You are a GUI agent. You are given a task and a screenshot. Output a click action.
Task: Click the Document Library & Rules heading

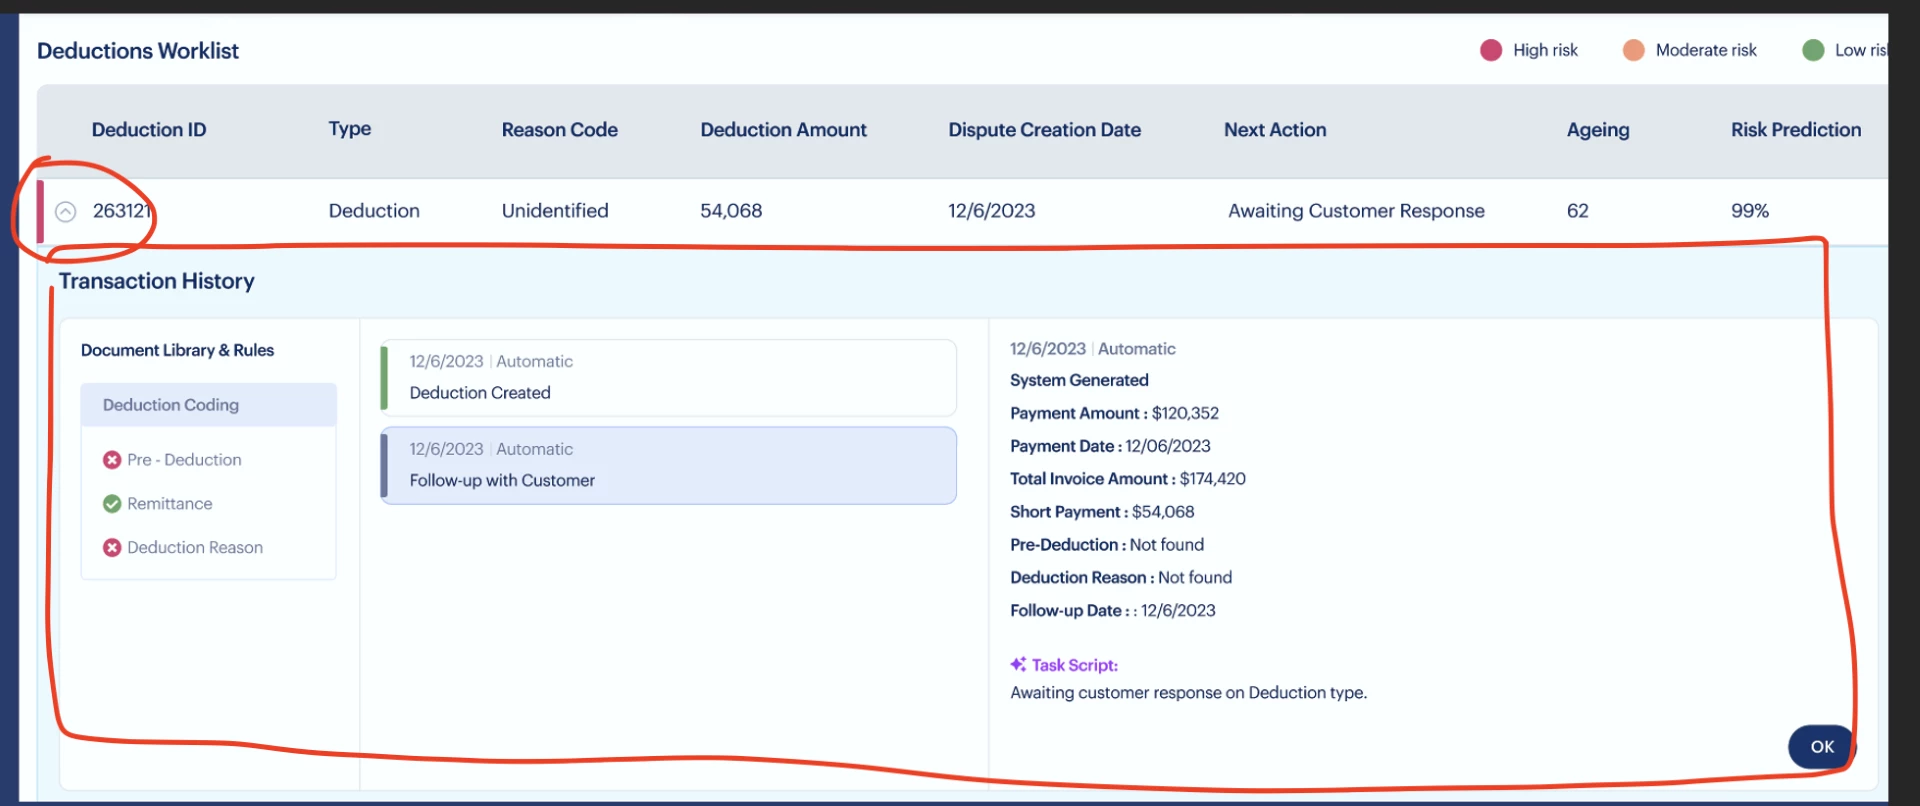pyautogui.click(x=177, y=350)
